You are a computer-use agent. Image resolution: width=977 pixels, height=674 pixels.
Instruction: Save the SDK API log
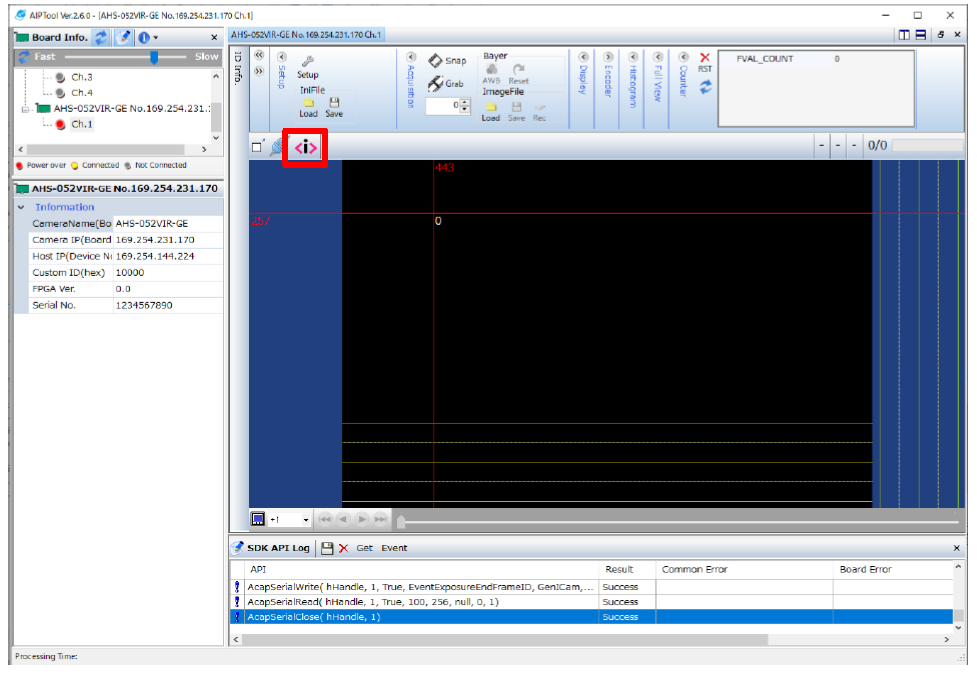point(327,548)
